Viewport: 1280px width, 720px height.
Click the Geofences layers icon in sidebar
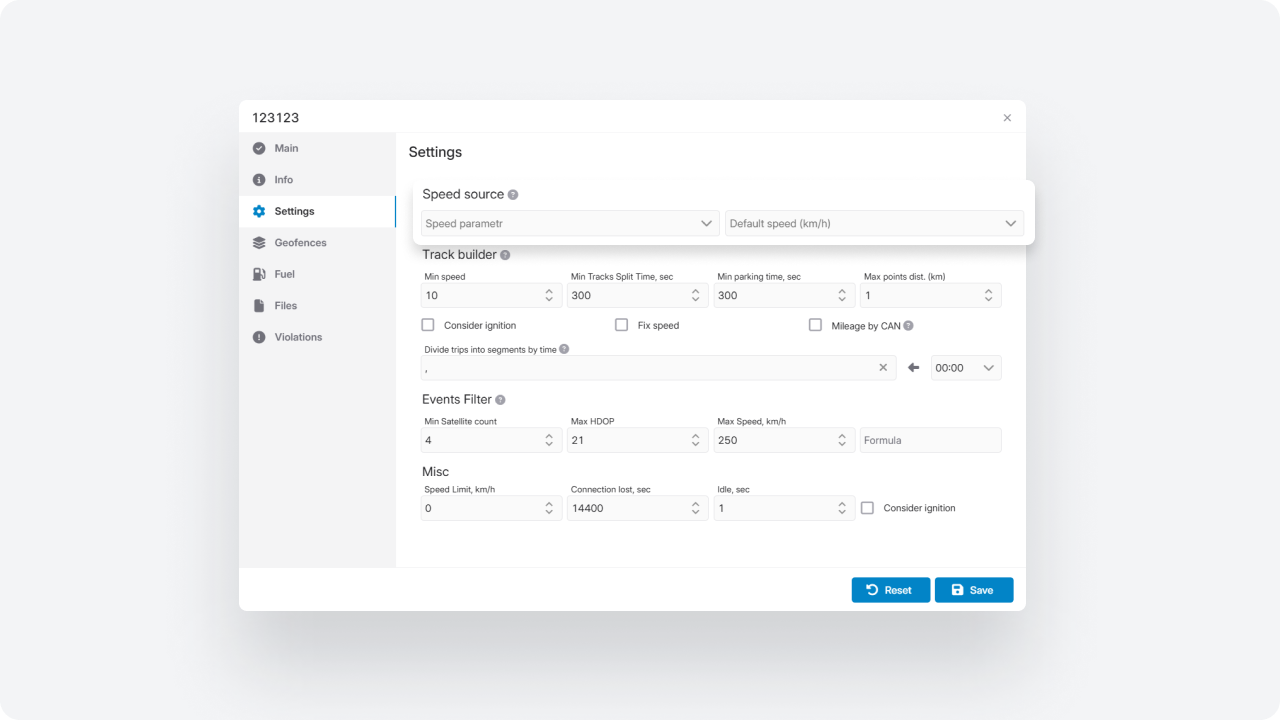coord(259,243)
